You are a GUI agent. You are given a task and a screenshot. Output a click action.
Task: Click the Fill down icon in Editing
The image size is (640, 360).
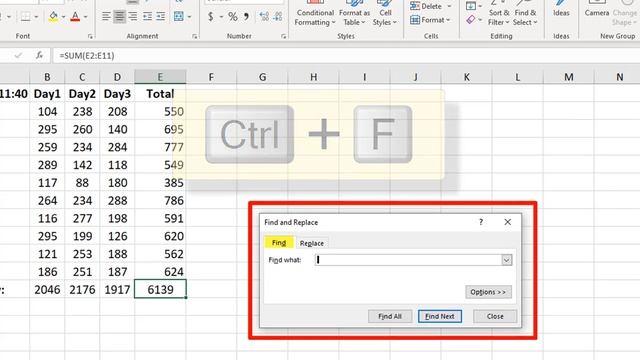click(471, 6)
